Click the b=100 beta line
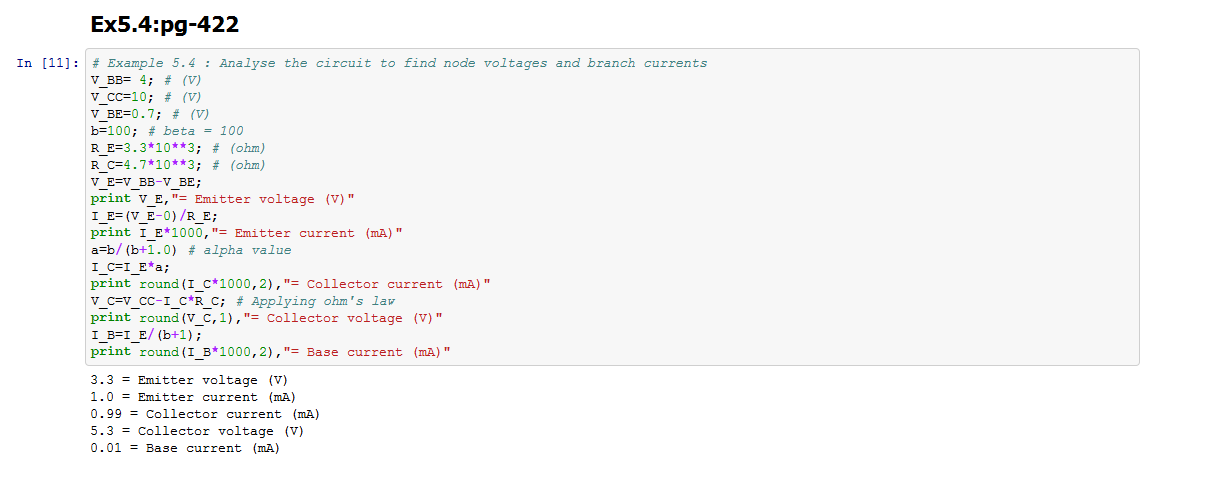1209x481 pixels. (166, 131)
